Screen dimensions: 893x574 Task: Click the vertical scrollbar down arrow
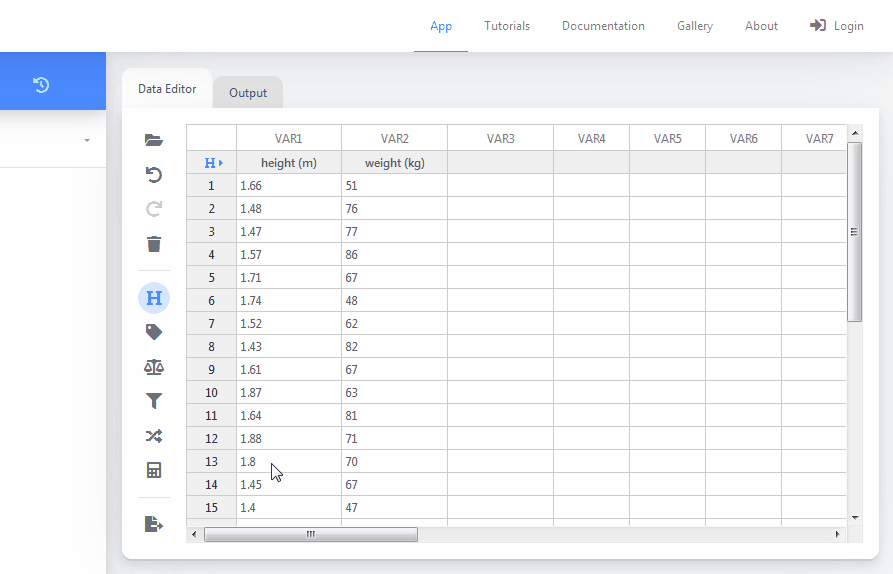click(x=854, y=517)
